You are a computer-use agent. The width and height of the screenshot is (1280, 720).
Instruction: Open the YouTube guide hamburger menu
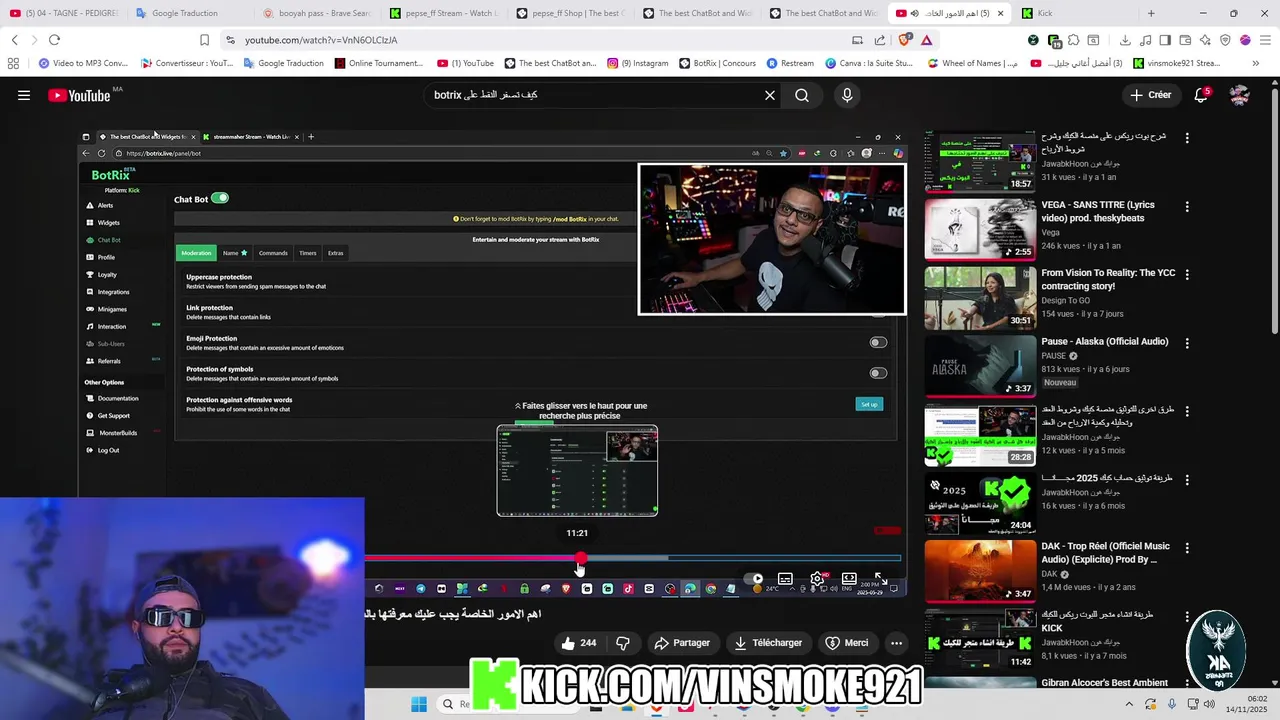click(x=24, y=95)
